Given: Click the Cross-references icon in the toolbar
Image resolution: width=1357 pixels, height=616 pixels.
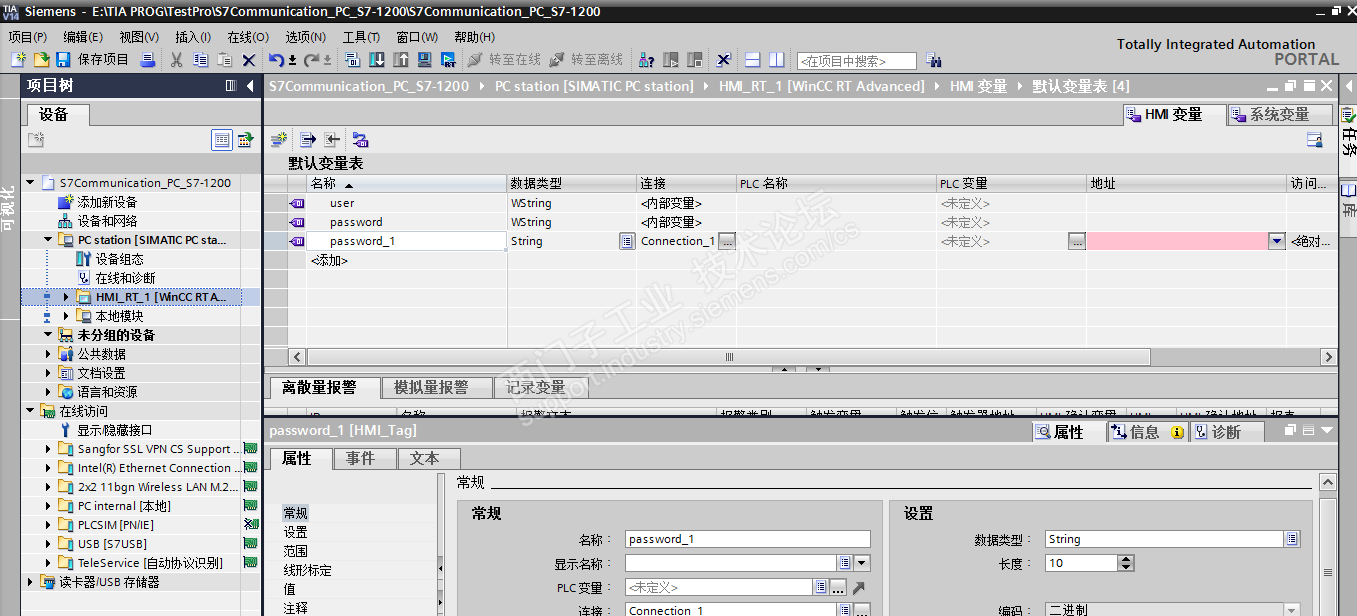Looking at the screenshot, I should tap(724, 60).
